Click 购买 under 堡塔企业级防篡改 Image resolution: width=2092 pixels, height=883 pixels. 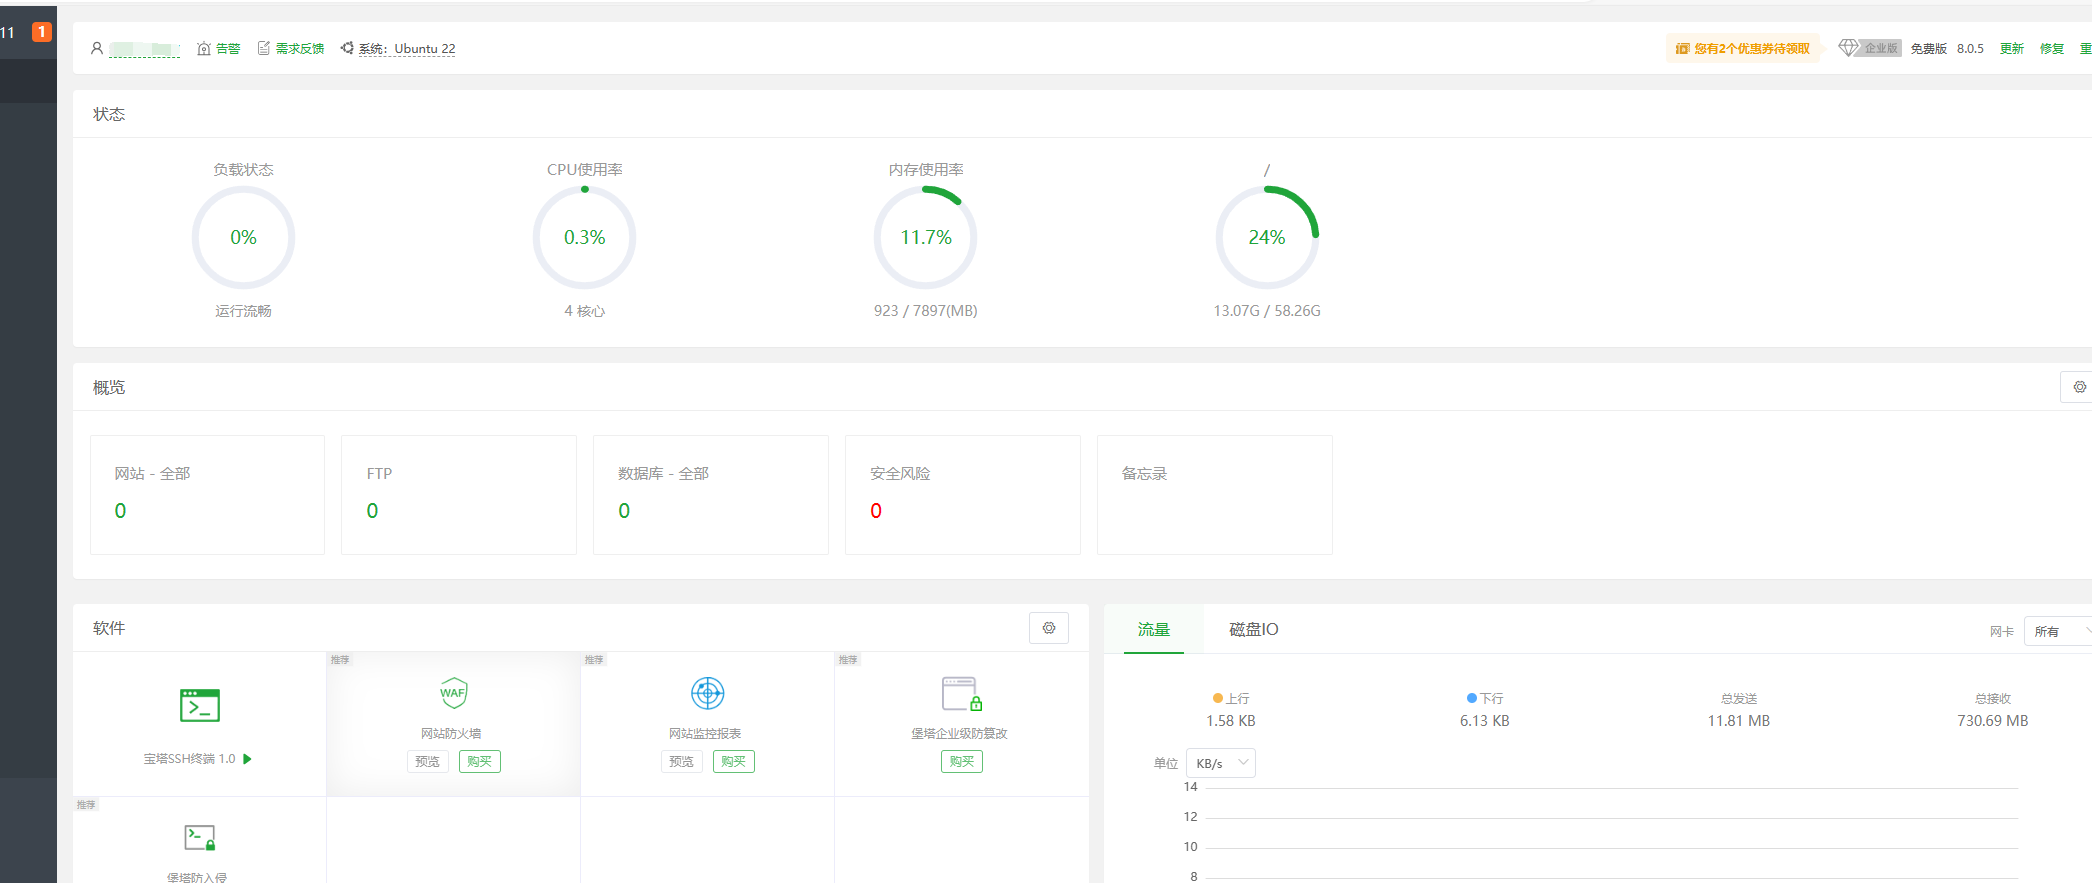click(962, 762)
